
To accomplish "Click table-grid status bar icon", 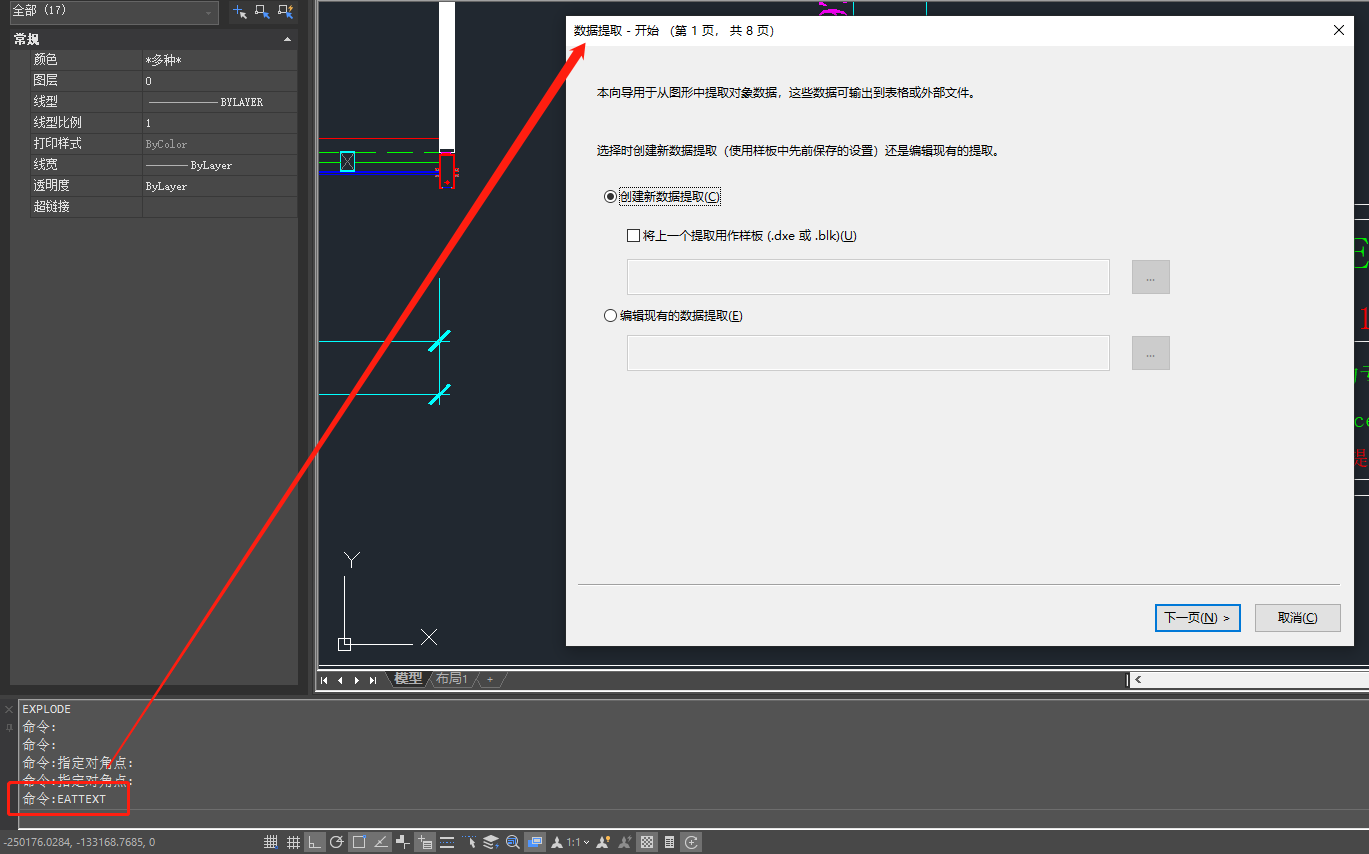I will 669,842.
